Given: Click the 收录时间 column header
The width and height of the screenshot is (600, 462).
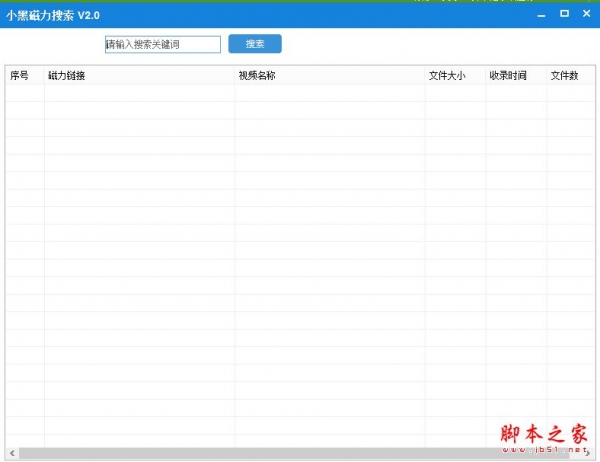Looking at the screenshot, I should pyautogui.click(x=516, y=75).
